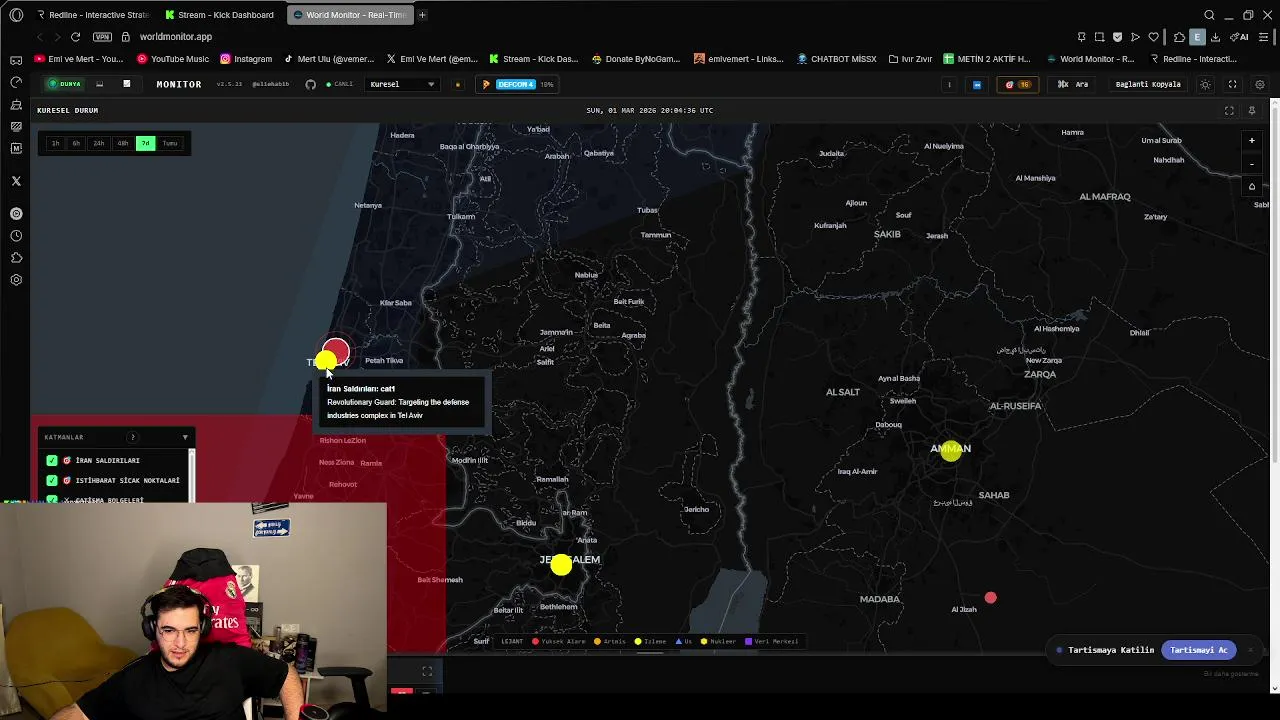Open the browser downloads icon
This screenshot has width=1280, height=720.
1215,37
